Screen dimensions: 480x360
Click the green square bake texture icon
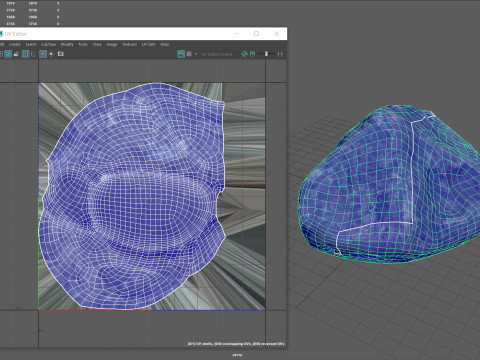pyautogui.click(x=252, y=54)
